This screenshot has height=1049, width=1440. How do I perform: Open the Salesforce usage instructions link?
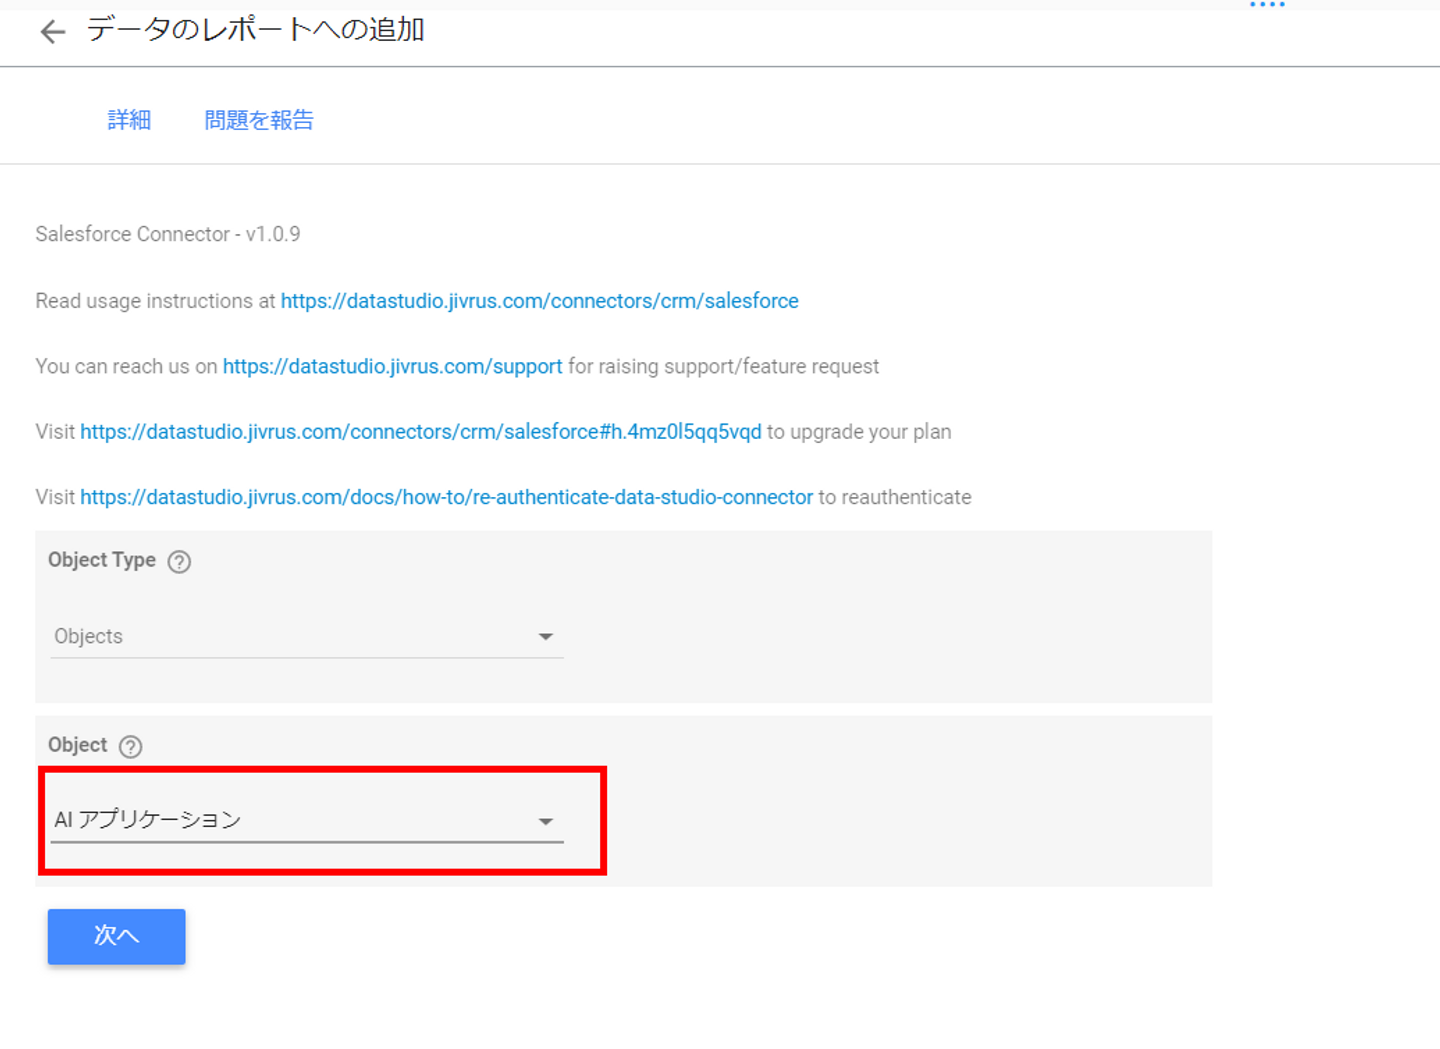pyautogui.click(x=540, y=301)
